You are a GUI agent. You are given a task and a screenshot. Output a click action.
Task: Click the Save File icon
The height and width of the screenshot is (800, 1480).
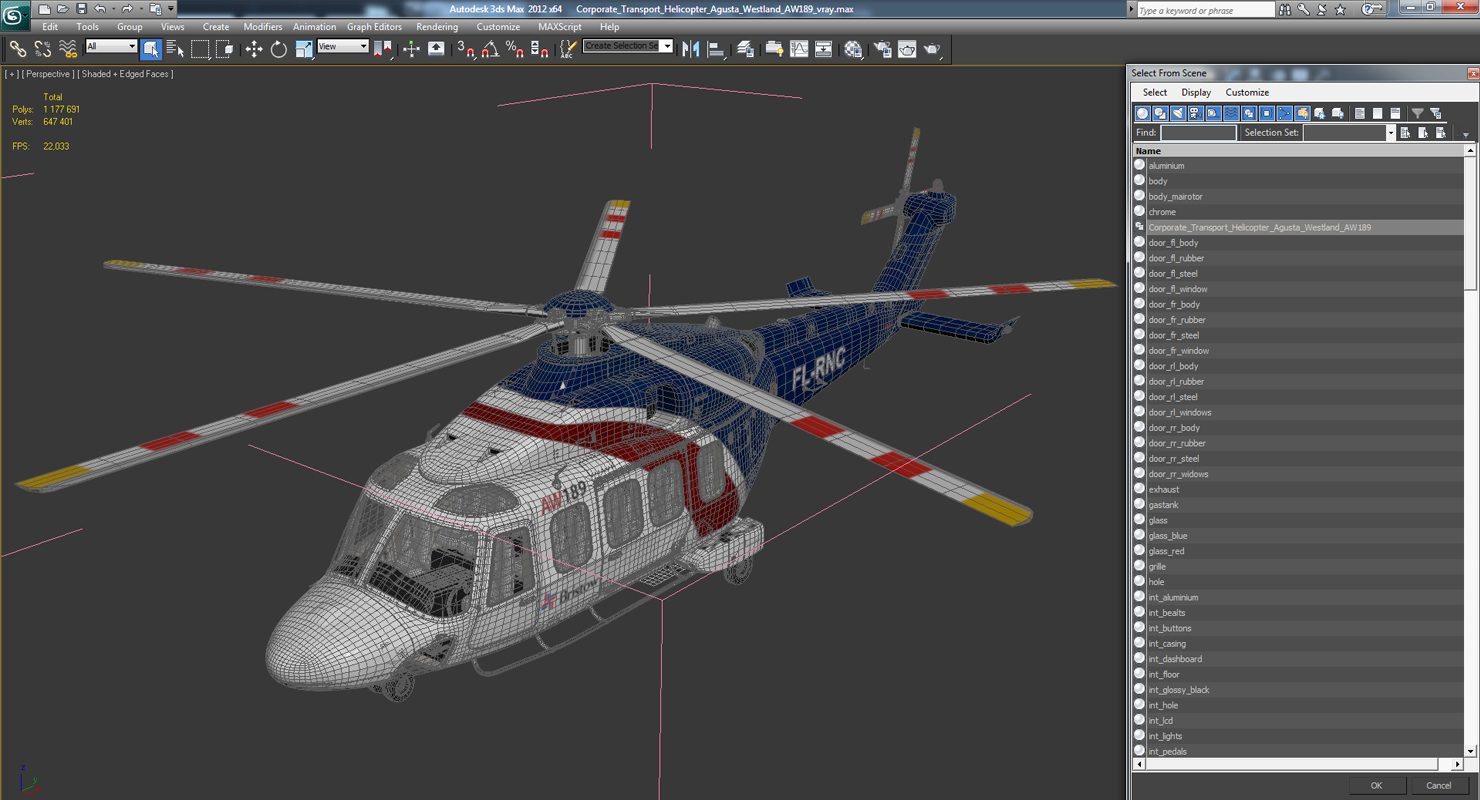coord(81,9)
